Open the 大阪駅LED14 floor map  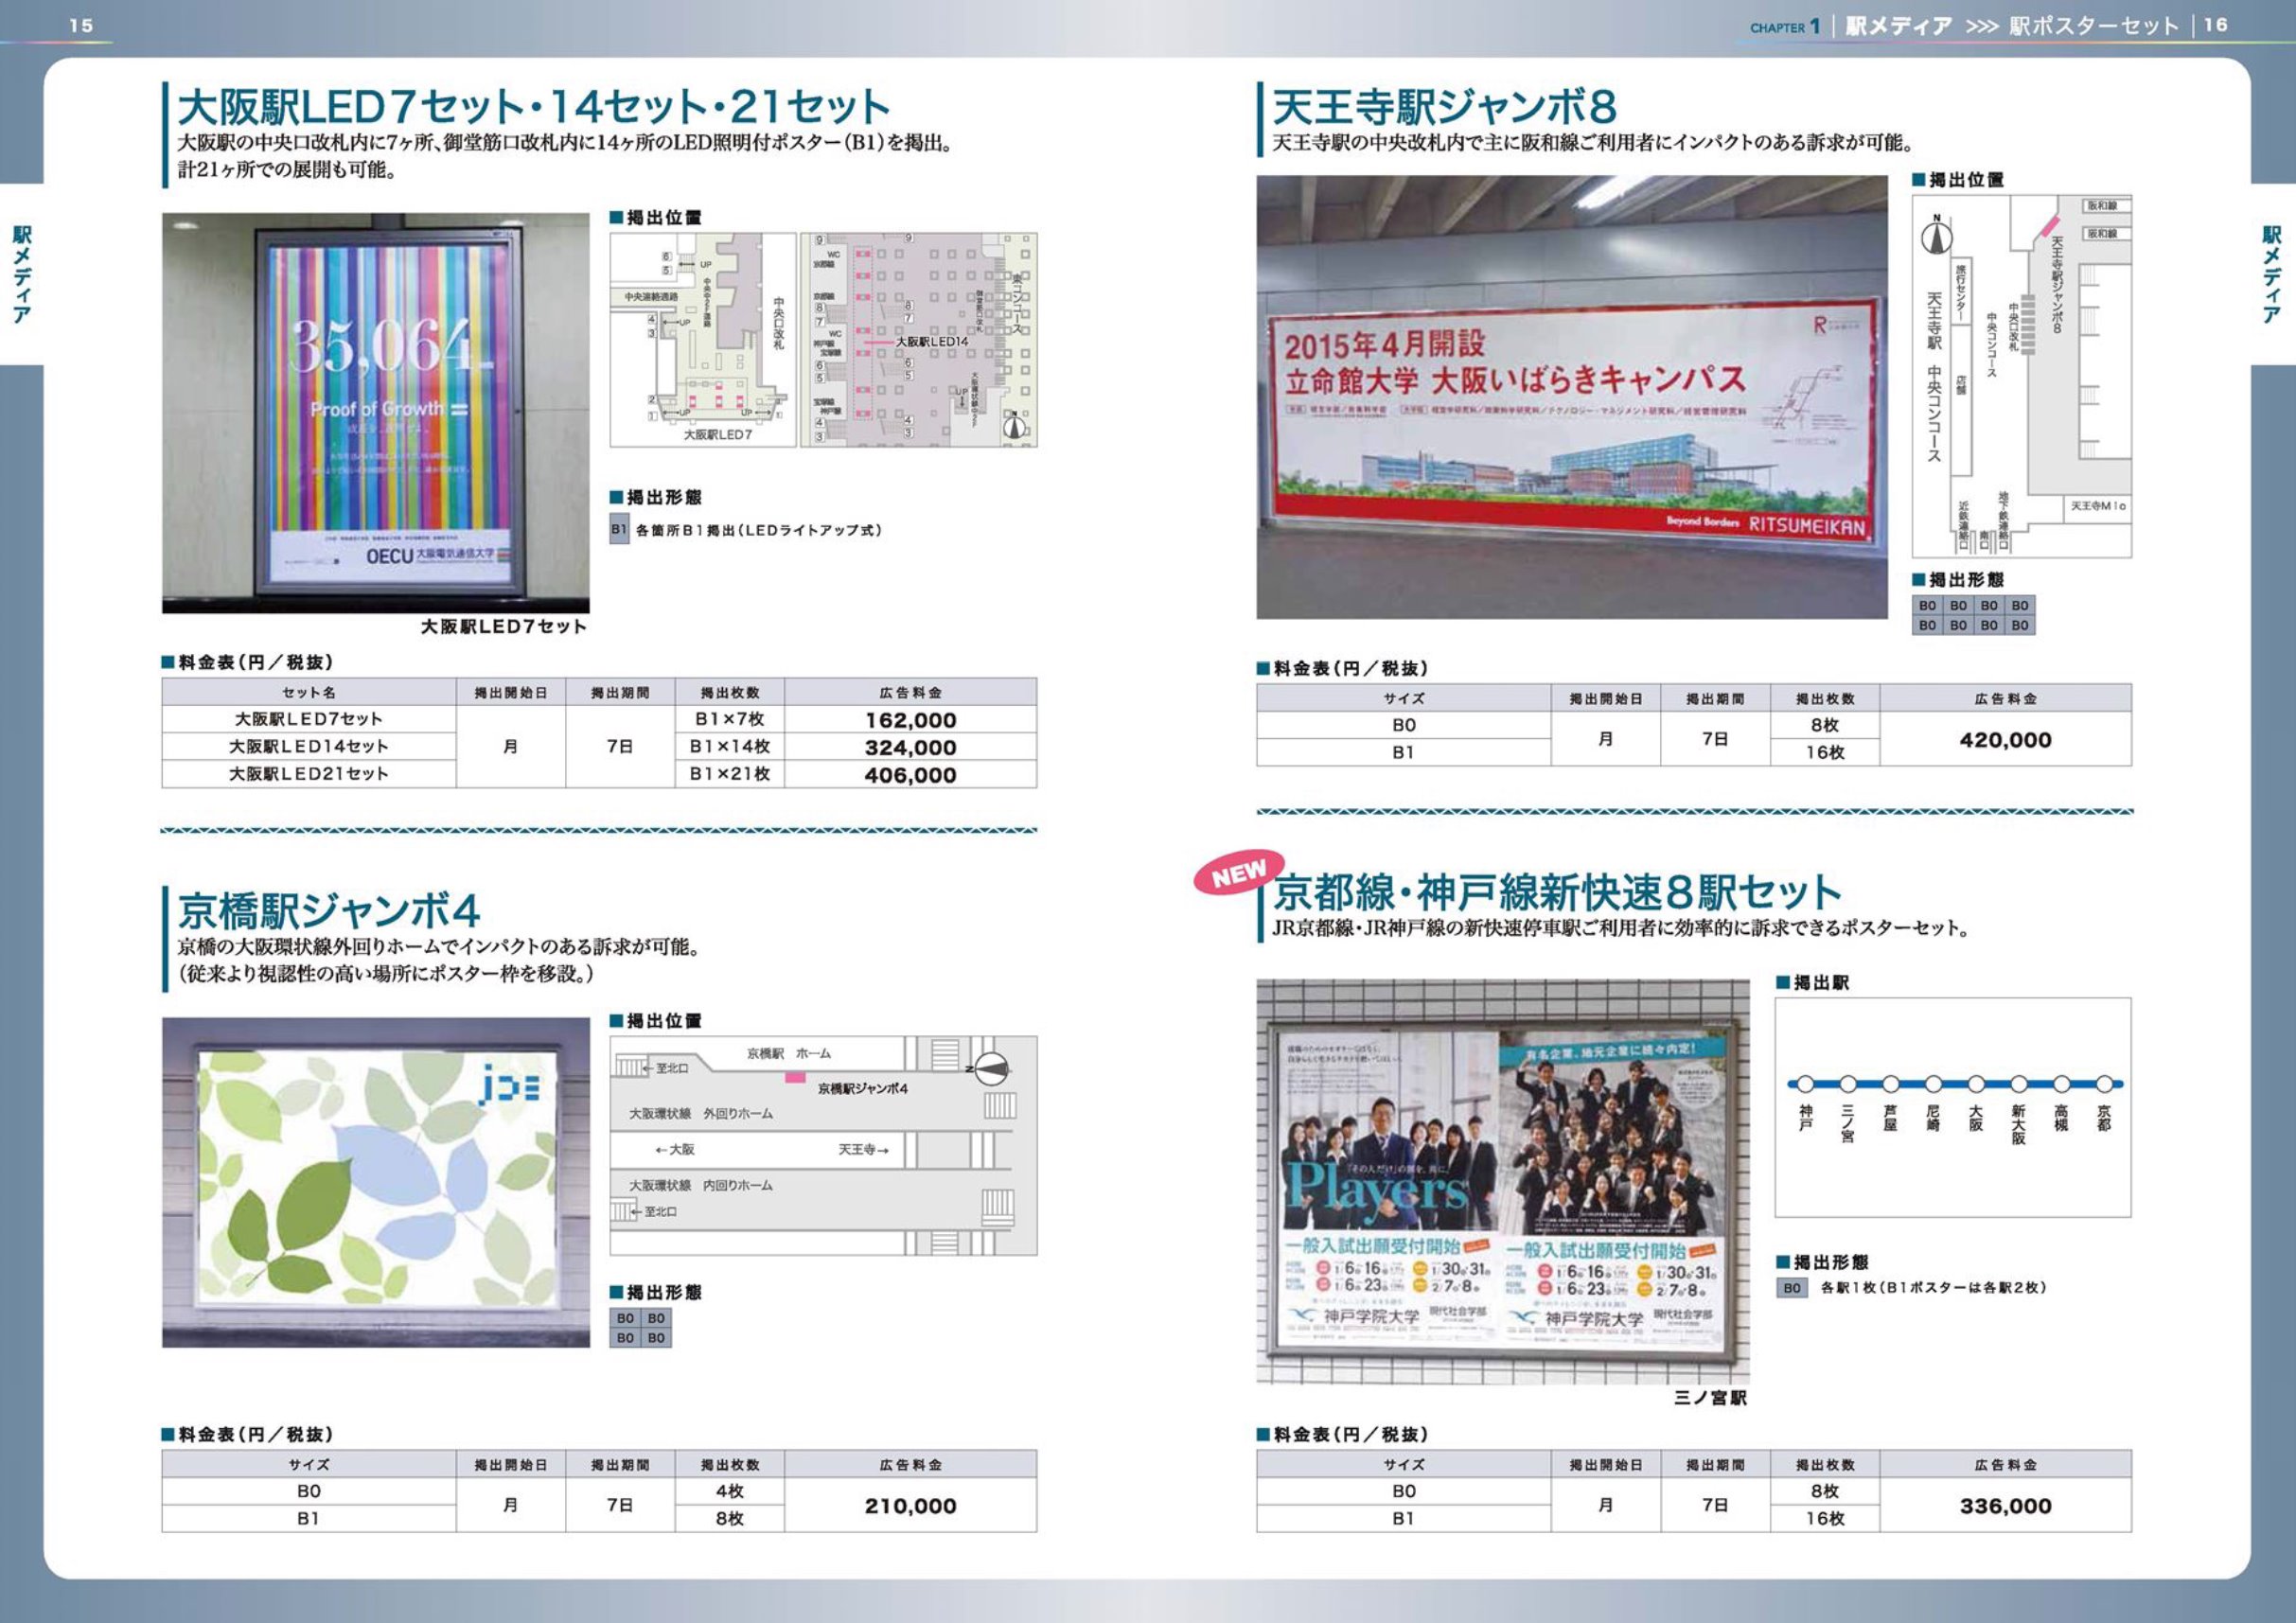coord(919,340)
